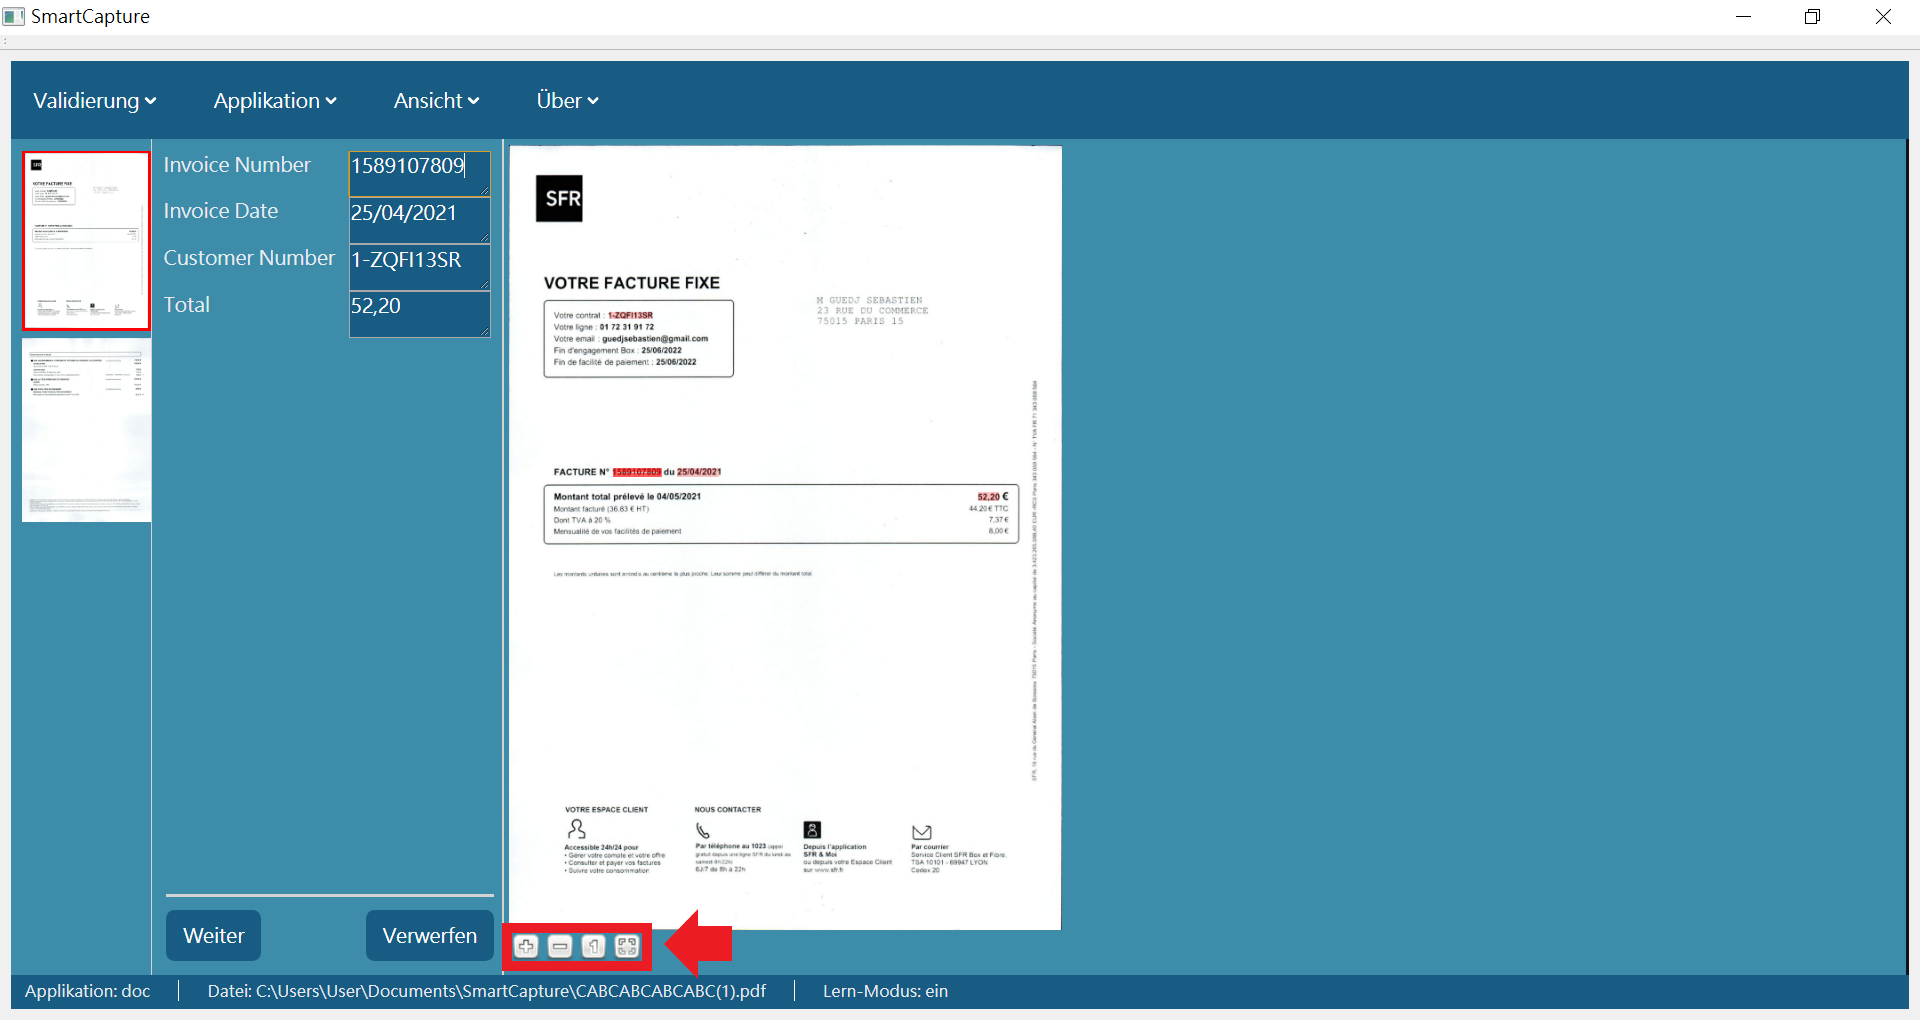The height and width of the screenshot is (1020, 1920).
Task: Minimize the SmartCapture window
Action: 1743,17
